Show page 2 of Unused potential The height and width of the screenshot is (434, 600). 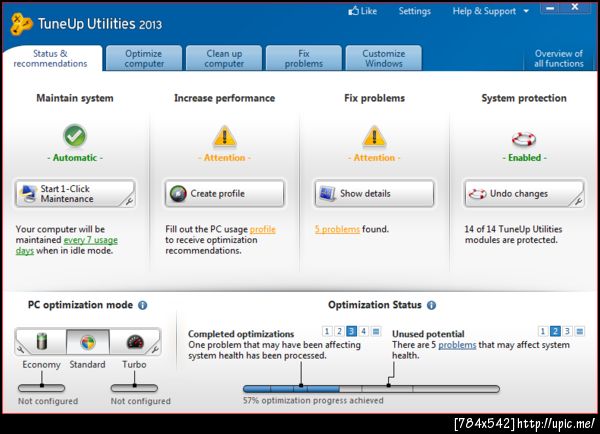[x=555, y=331]
